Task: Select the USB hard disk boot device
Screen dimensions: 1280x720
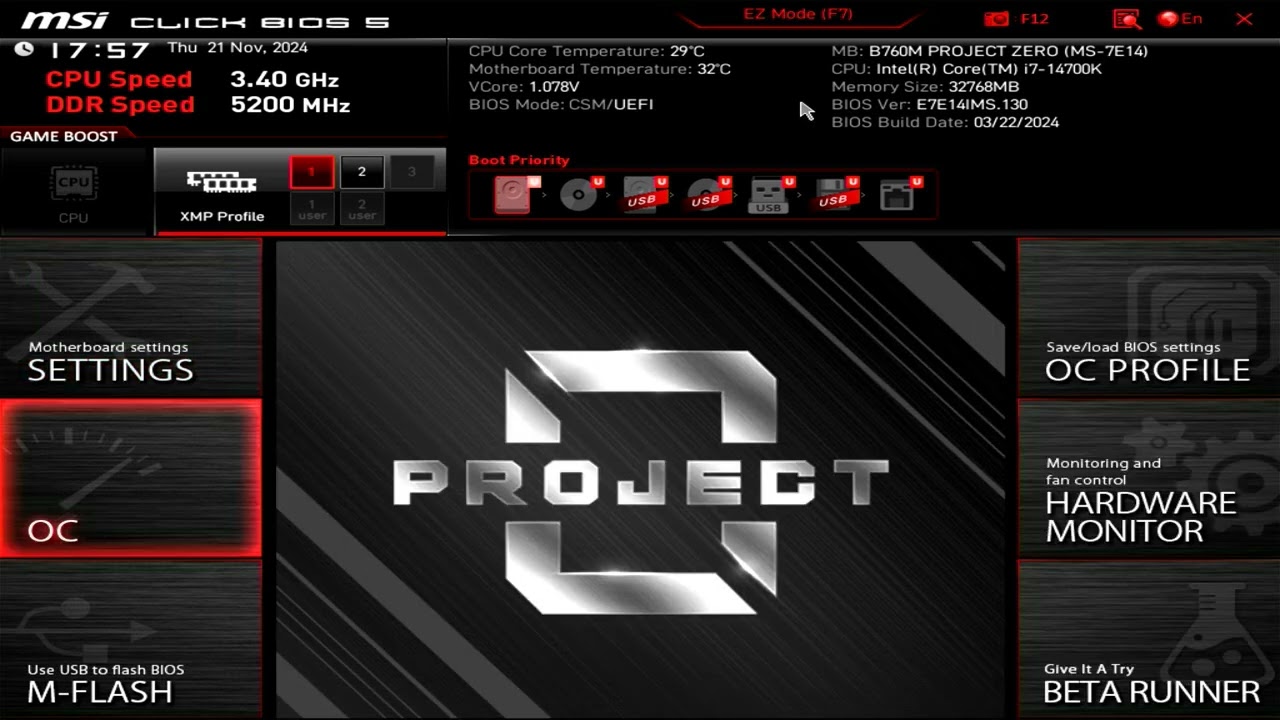Action: [x=644, y=194]
